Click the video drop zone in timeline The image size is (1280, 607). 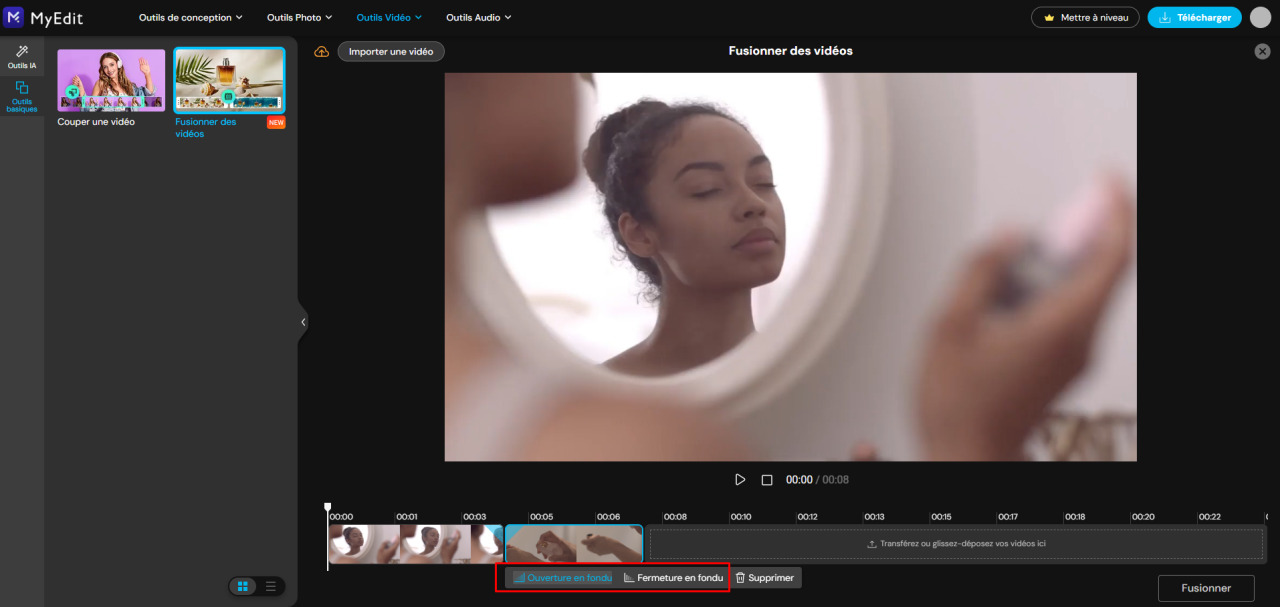click(956, 544)
